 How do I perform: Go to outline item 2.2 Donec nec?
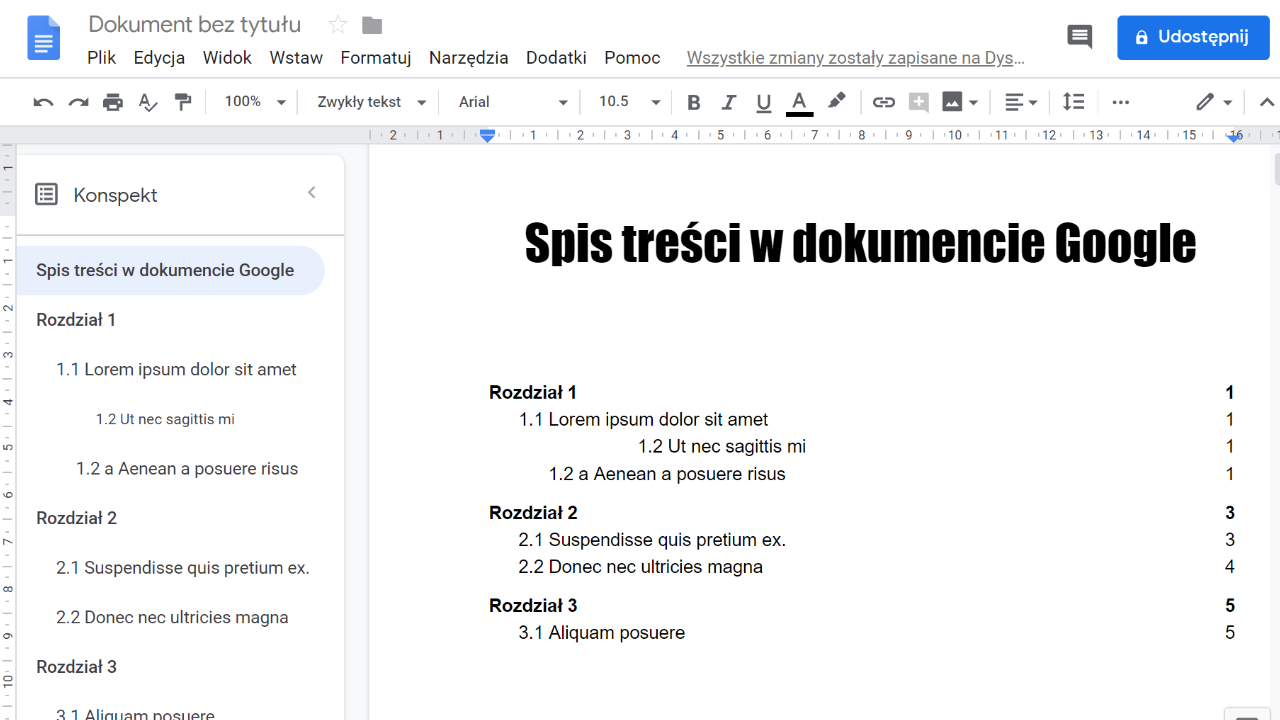(x=172, y=617)
